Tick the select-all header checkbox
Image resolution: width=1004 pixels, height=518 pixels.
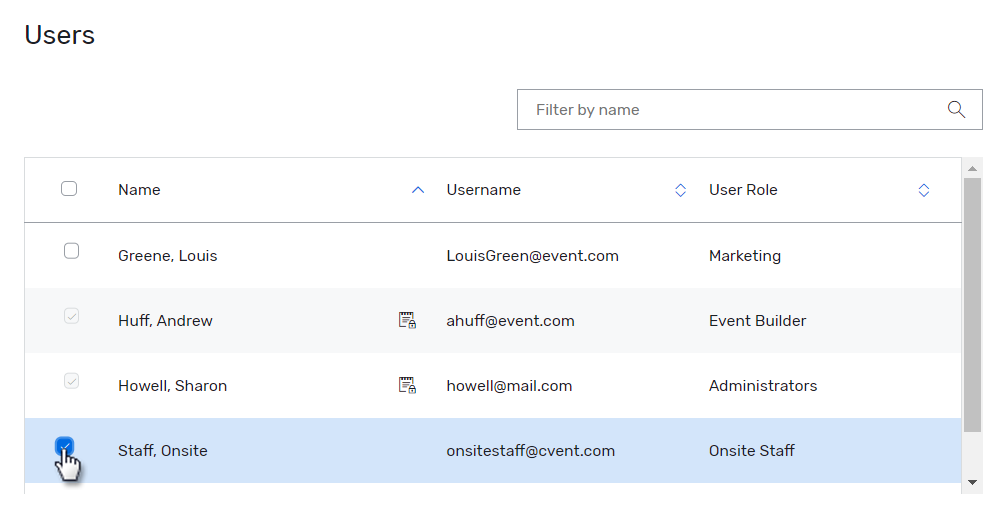[x=69, y=189]
